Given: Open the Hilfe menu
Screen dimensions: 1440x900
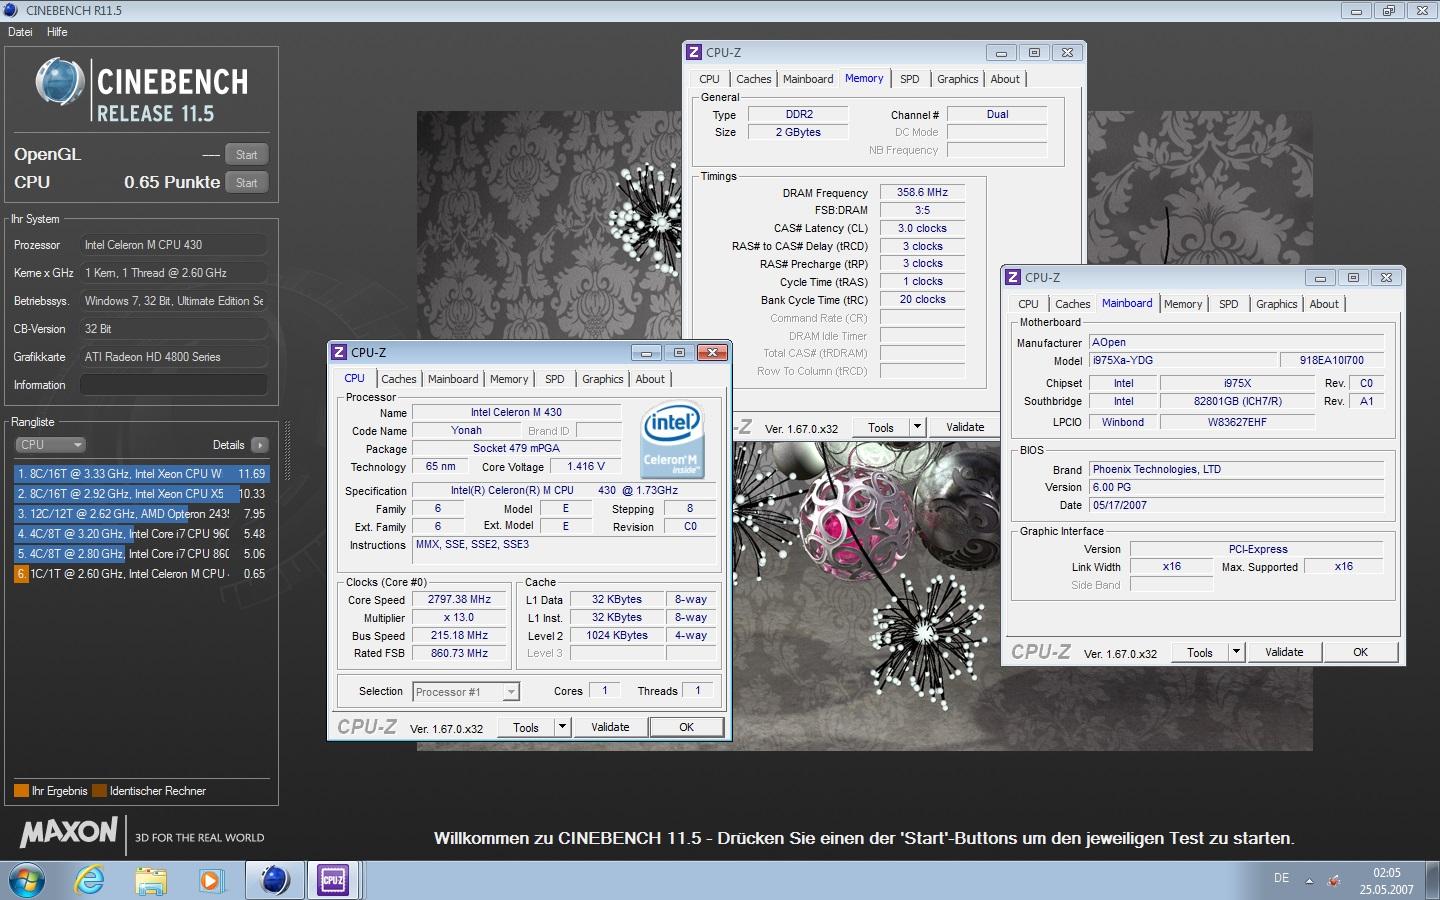Looking at the screenshot, I should click(57, 32).
